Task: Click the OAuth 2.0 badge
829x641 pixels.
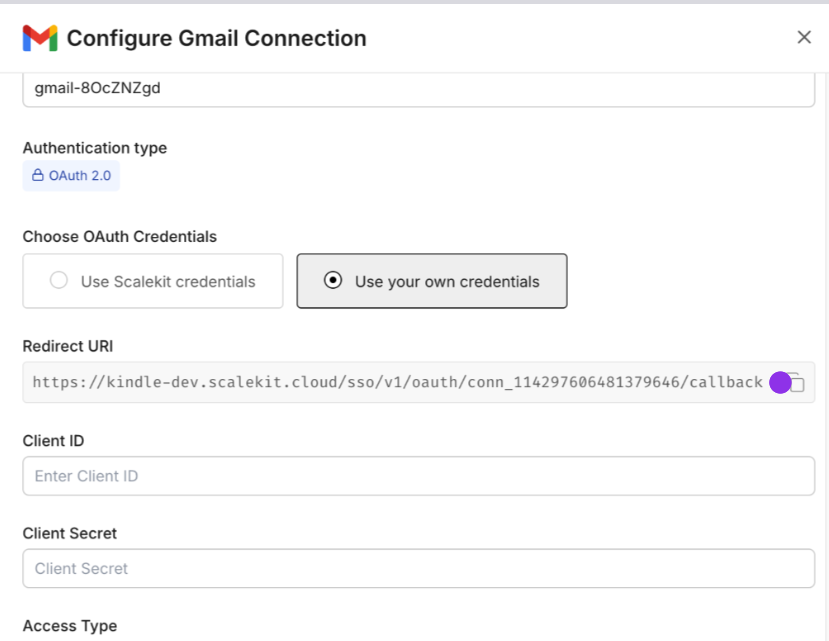Action: coord(70,174)
